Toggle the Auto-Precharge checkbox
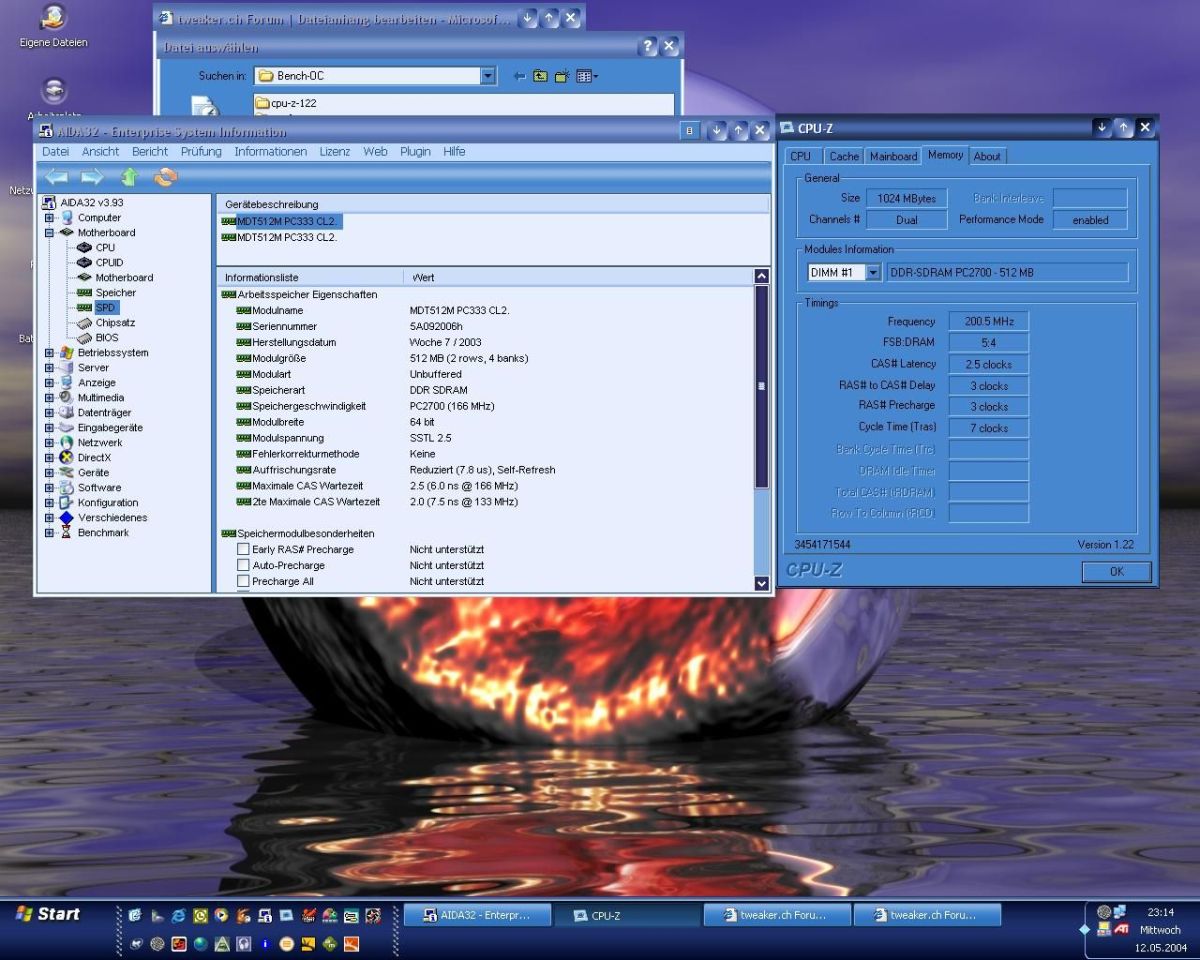The image size is (1200, 960). tap(243, 566)
